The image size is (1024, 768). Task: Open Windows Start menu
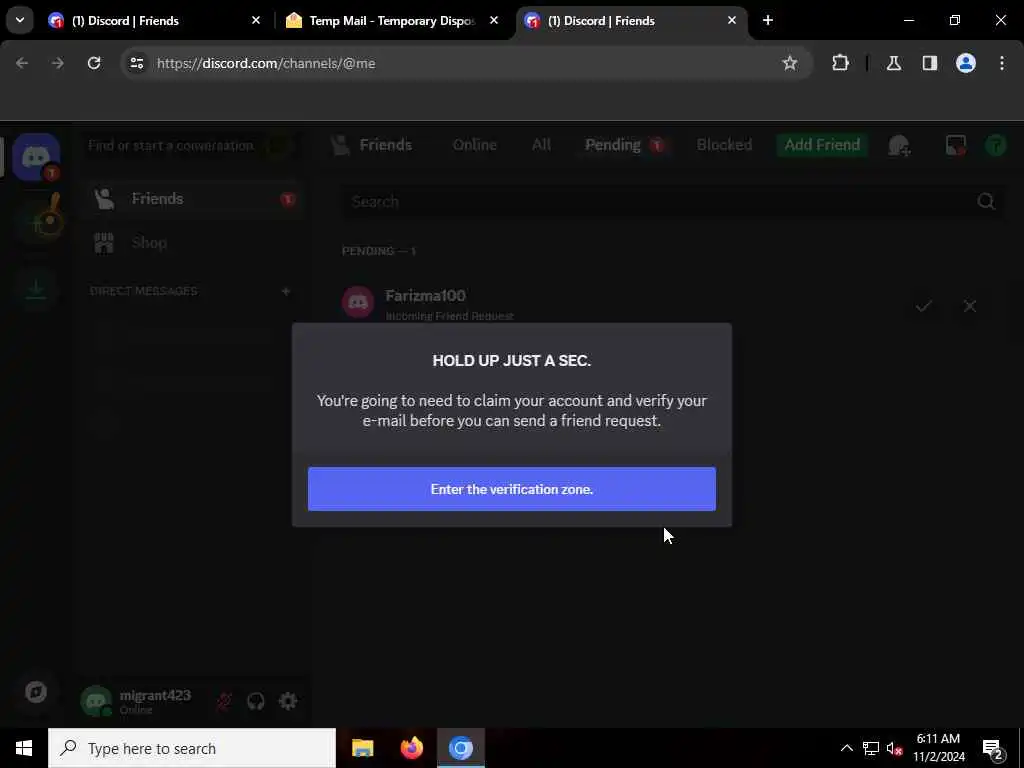[24, 748]
